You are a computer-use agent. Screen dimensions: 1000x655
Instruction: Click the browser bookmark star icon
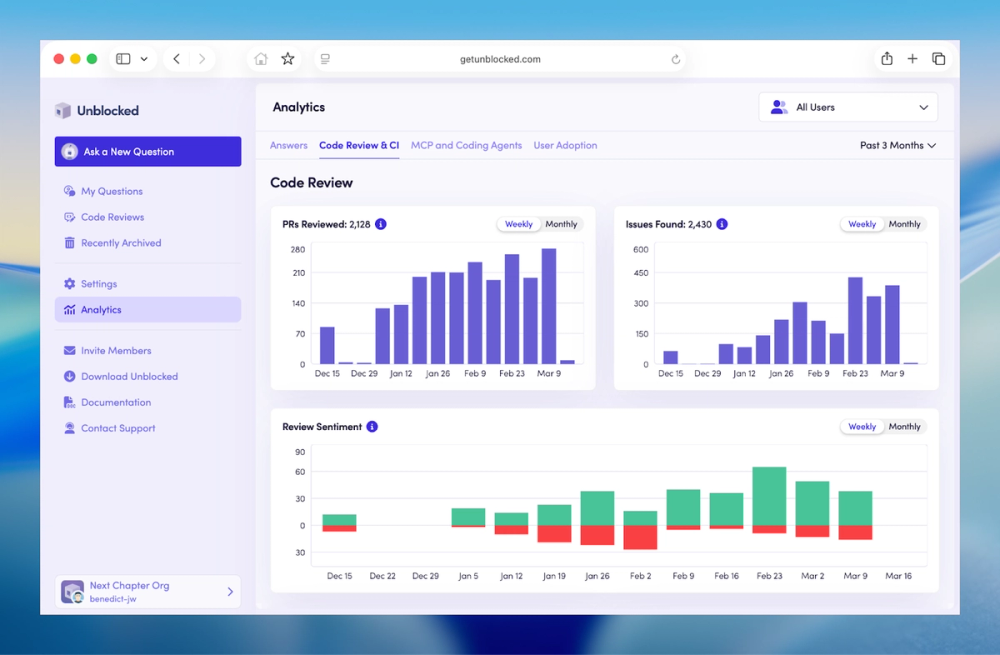[288, 59]
